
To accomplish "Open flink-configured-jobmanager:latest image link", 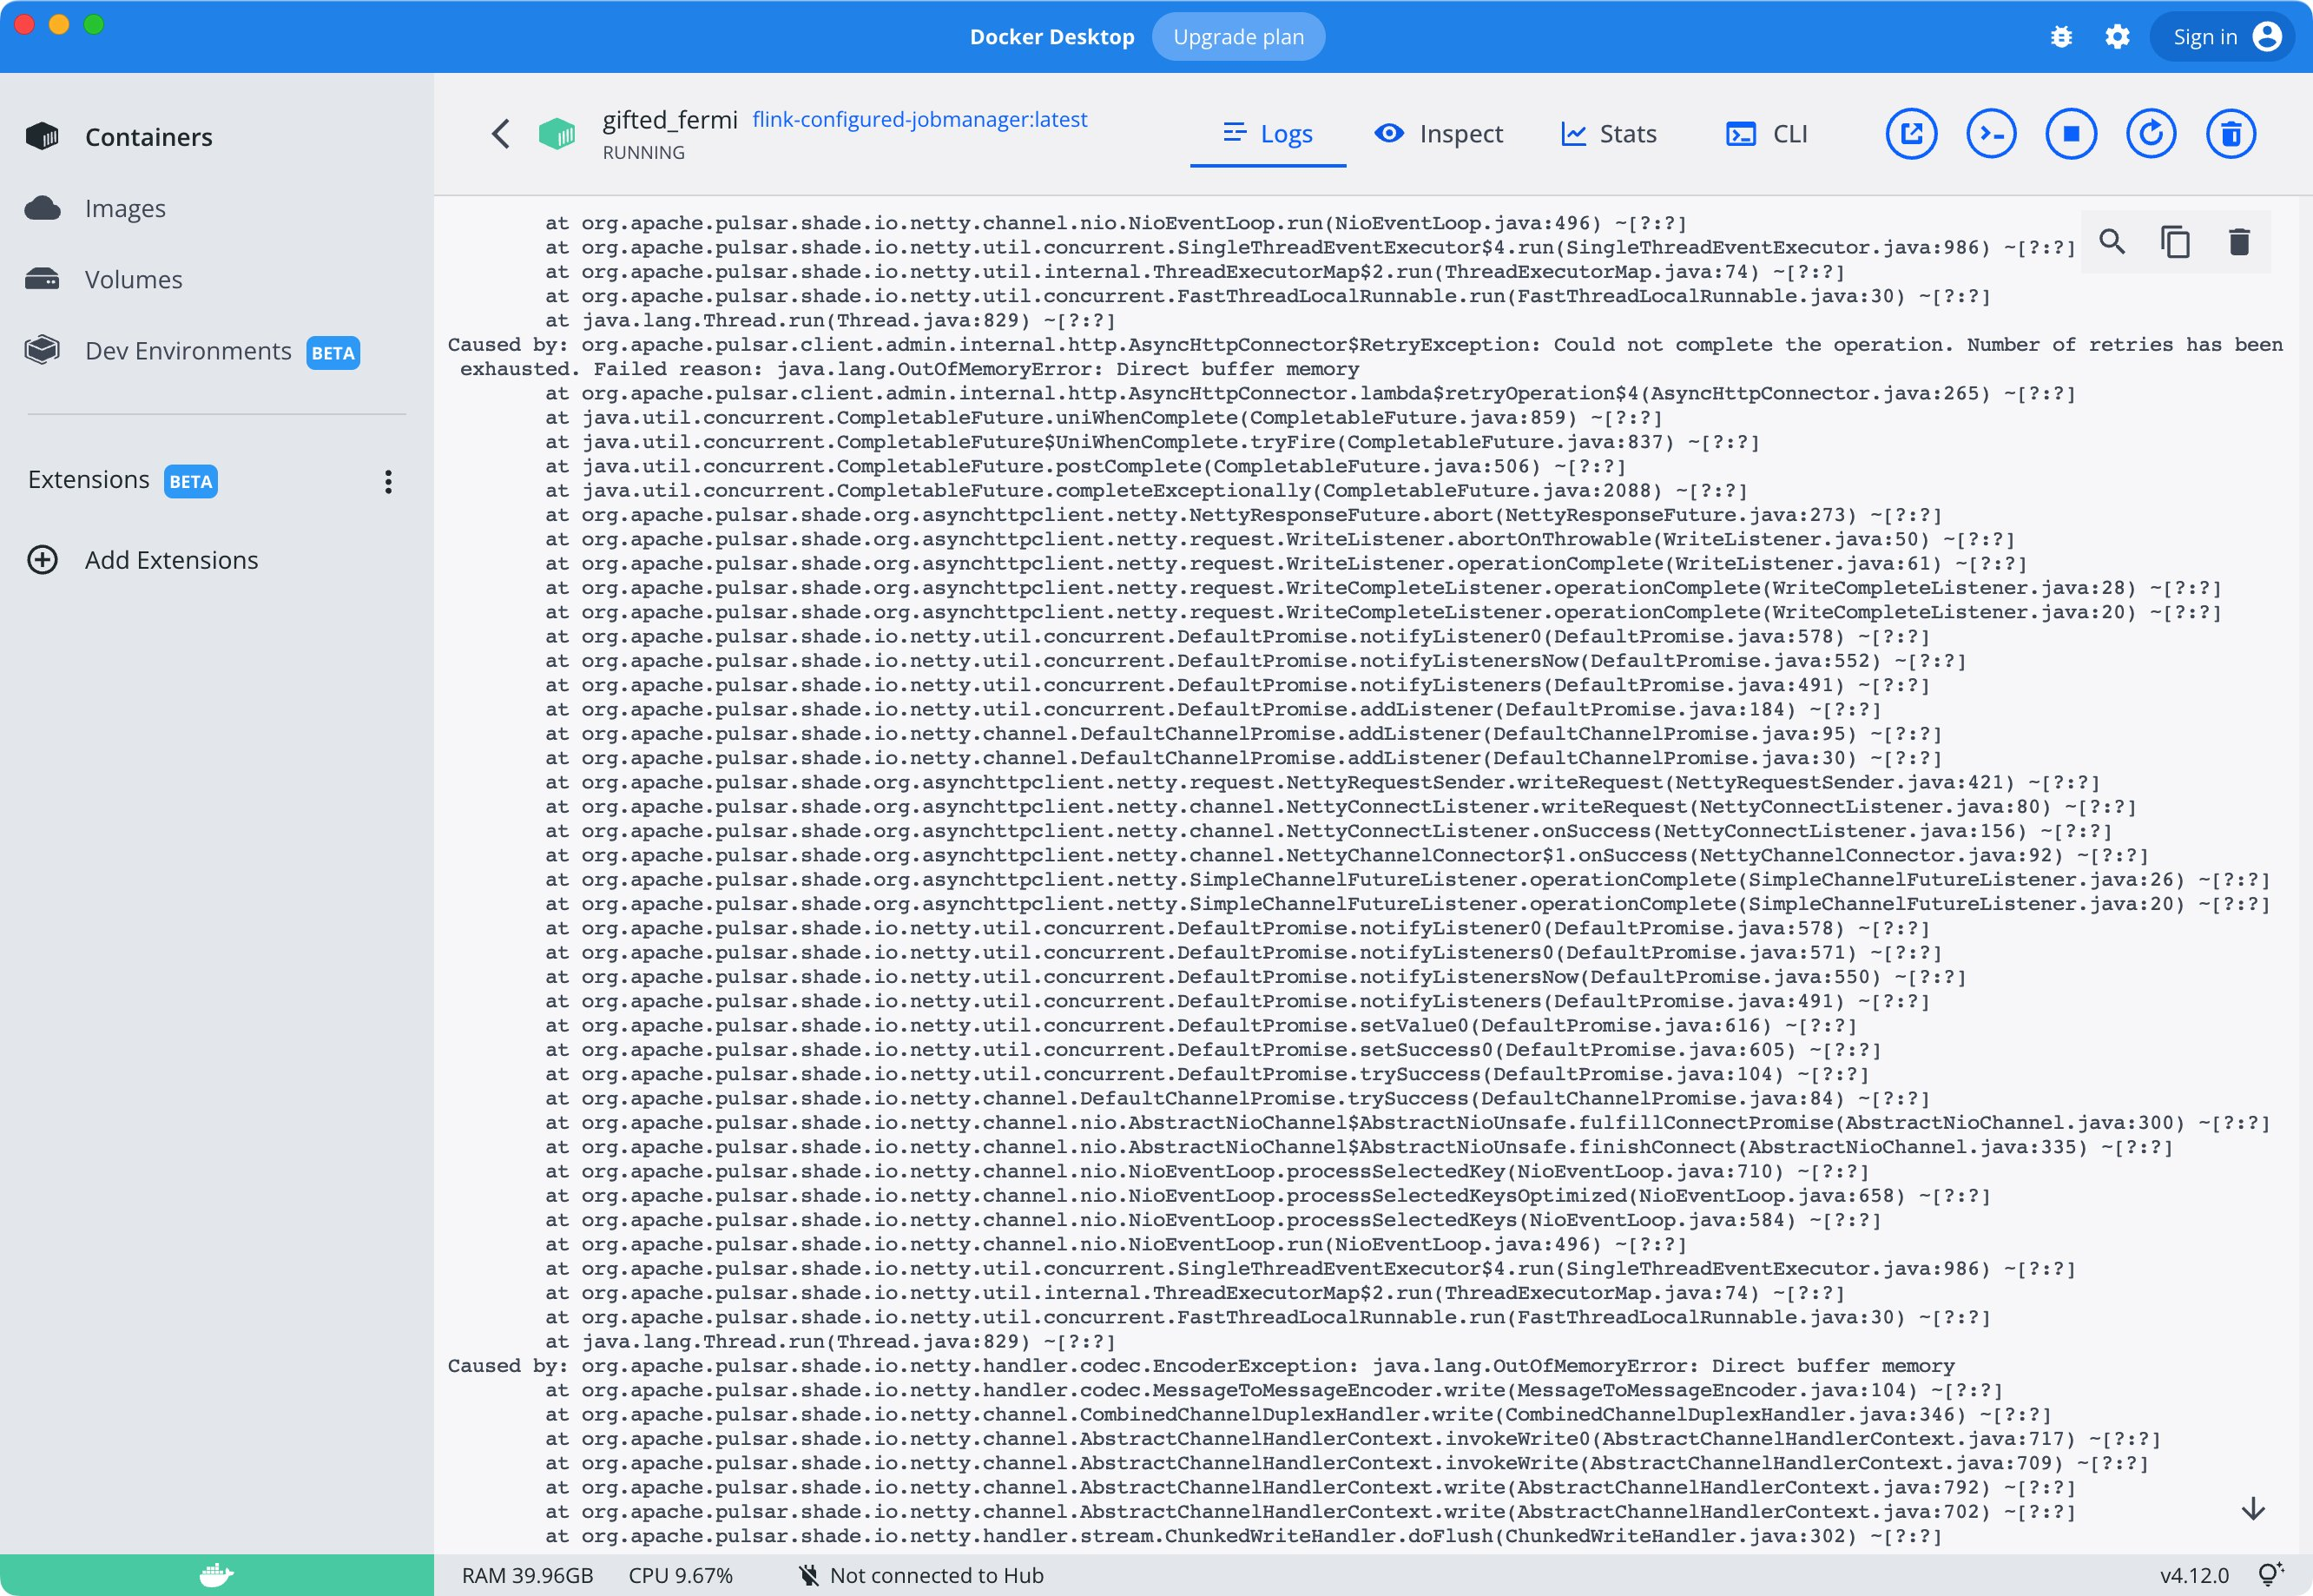I will 919,119.
